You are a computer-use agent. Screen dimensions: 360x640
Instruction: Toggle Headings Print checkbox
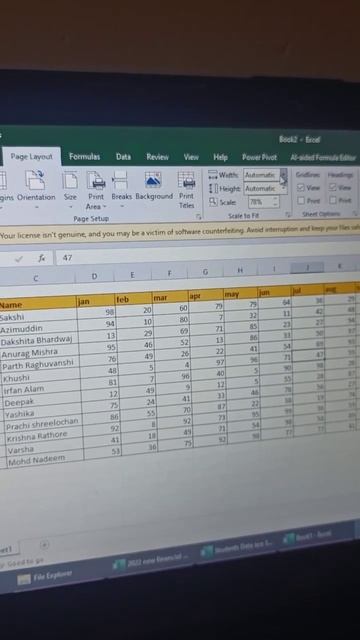(x=333, y=200)
